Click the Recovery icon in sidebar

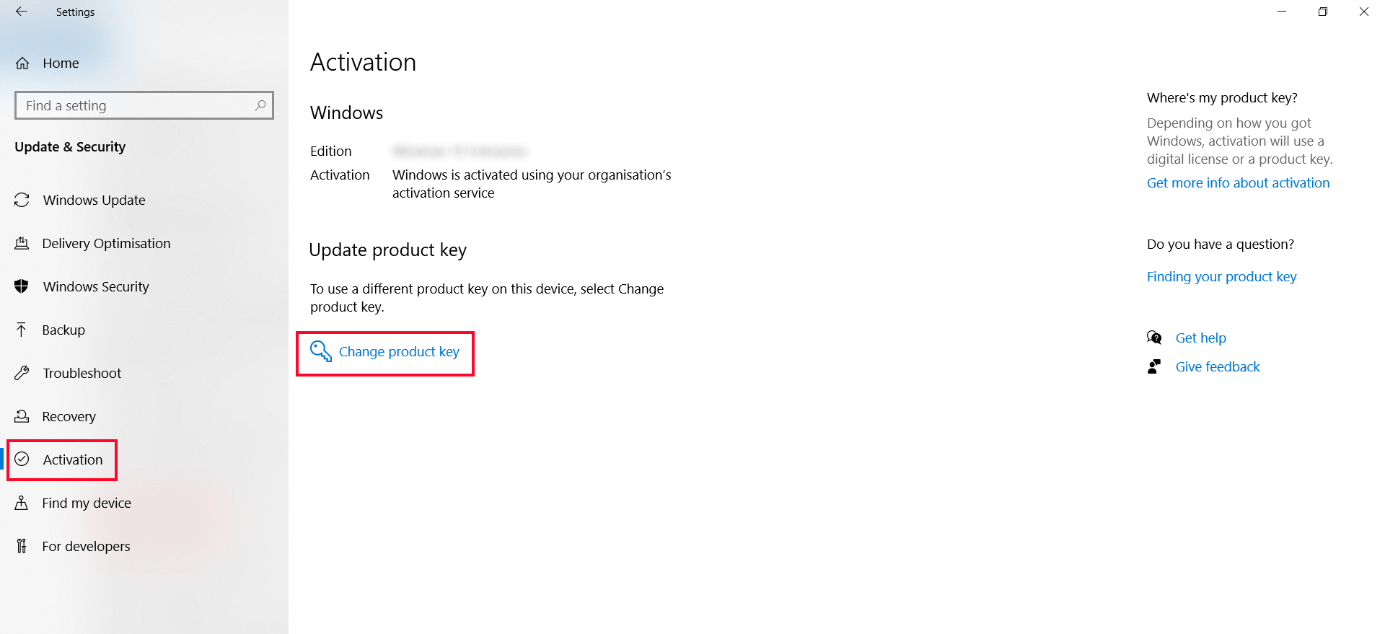[x=22, y=416]
